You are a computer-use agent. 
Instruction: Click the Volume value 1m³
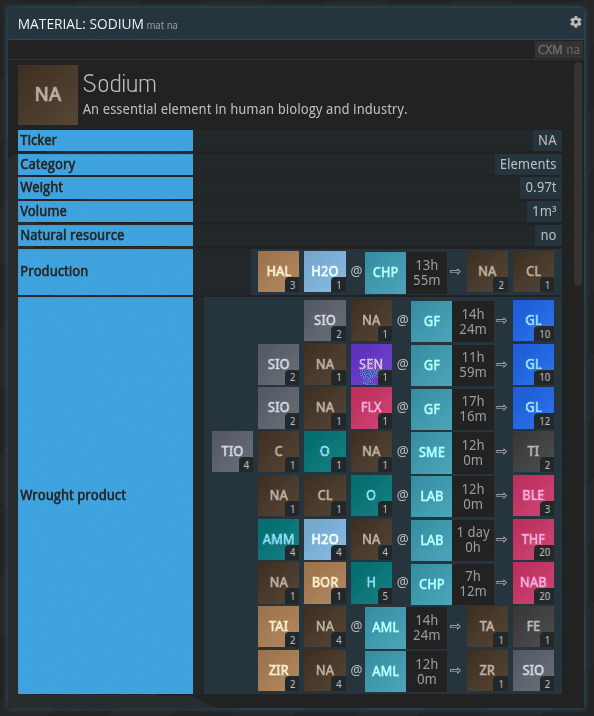[x=544, y=211]
